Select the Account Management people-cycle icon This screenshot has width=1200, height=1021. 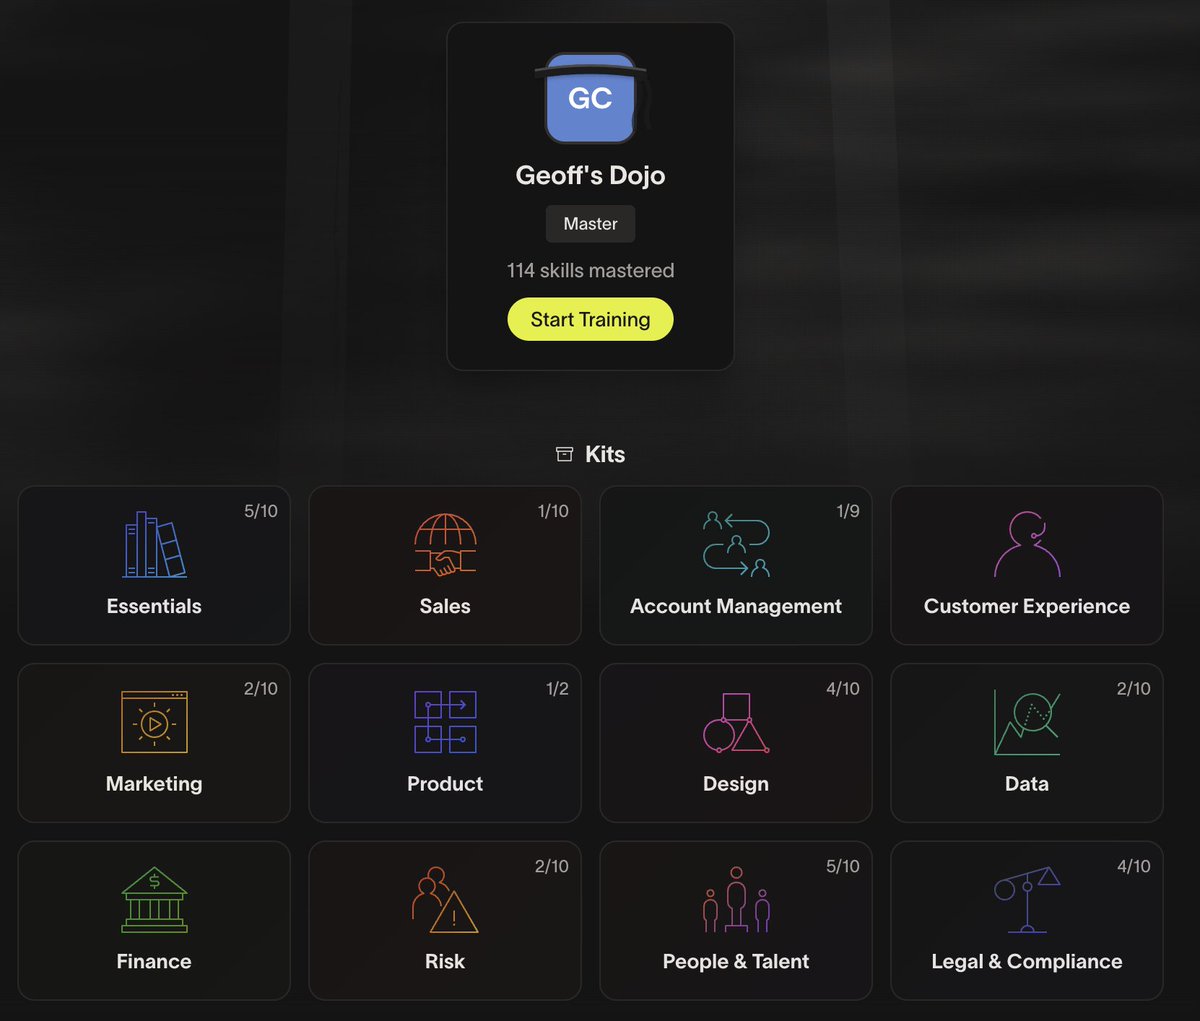736,543
